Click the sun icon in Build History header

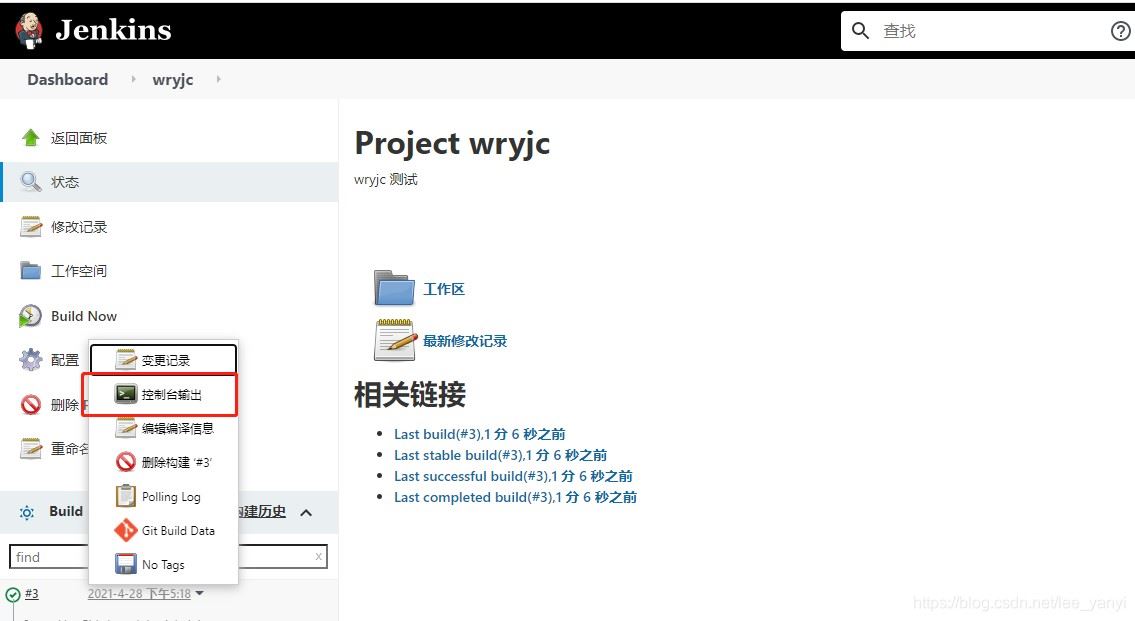point(27,512)
